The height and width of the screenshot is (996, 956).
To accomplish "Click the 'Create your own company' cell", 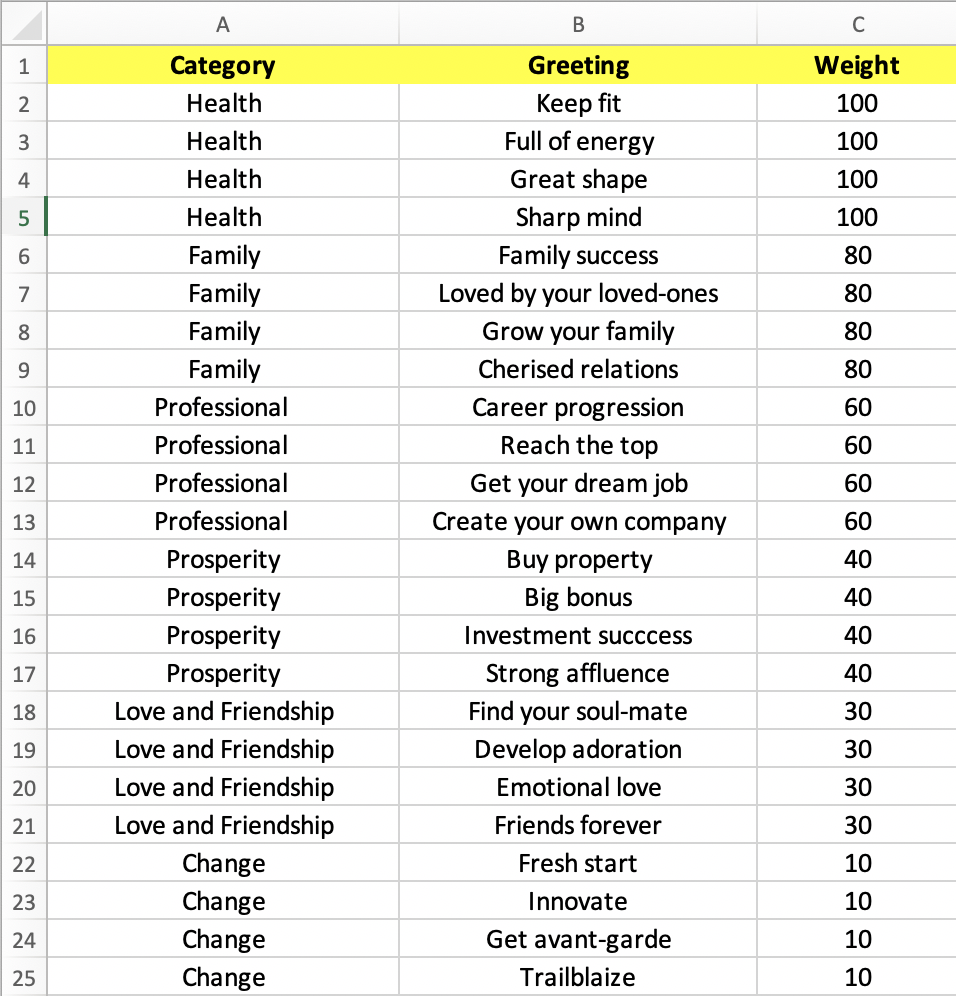I will (578, 522).
